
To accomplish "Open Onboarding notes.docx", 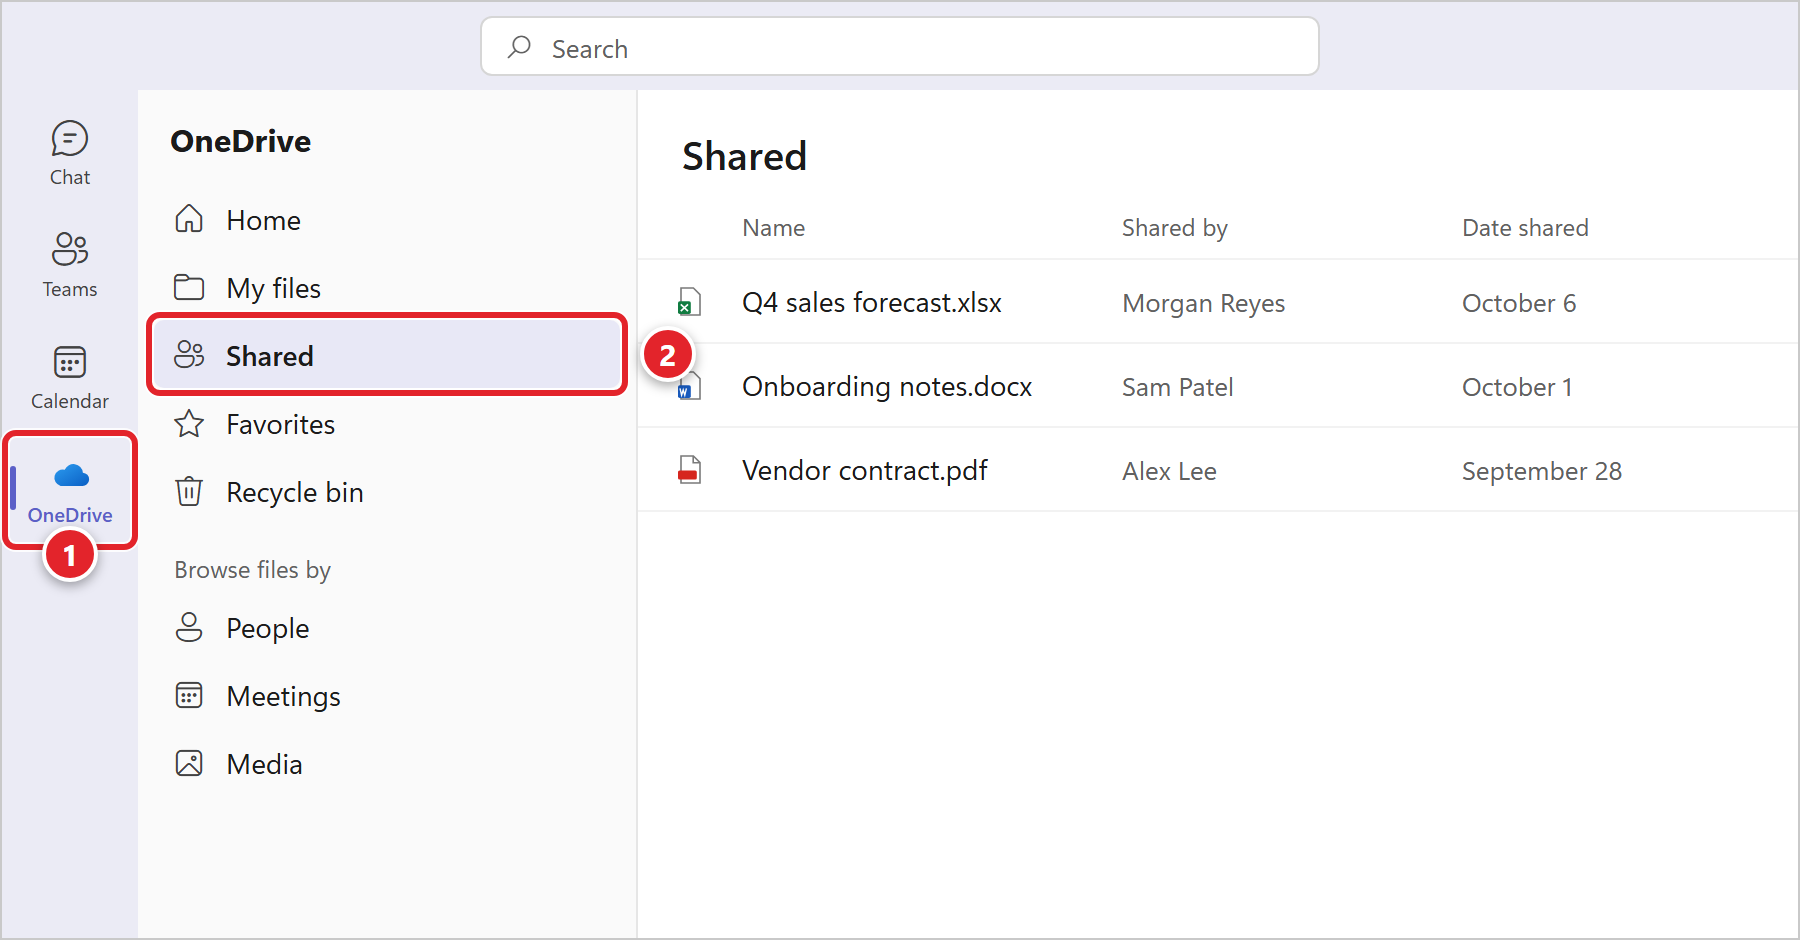I will [x=887, y=386].
